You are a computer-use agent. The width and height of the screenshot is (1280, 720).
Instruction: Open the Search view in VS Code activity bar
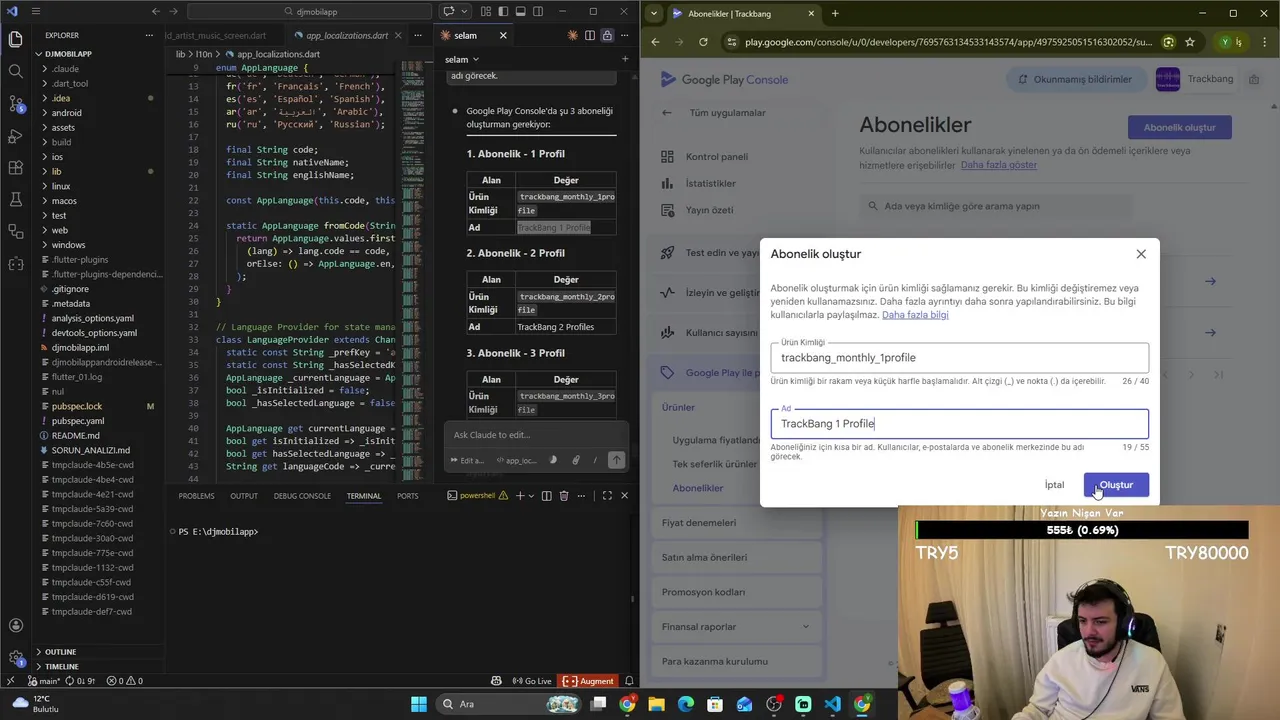click(x=15, y=71)
